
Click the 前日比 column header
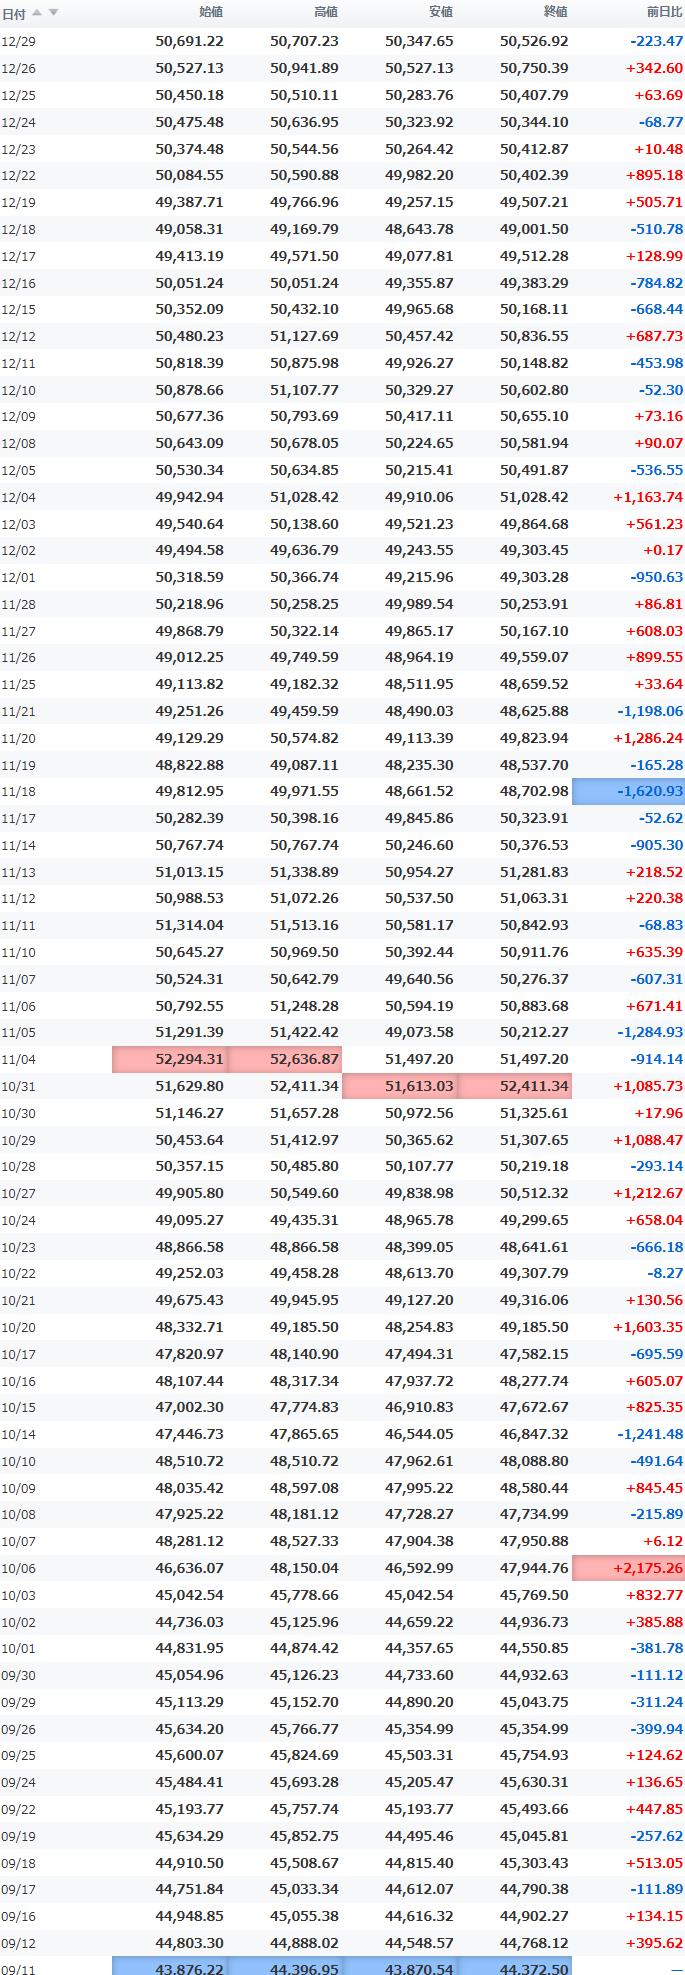(x=665, y=12)
